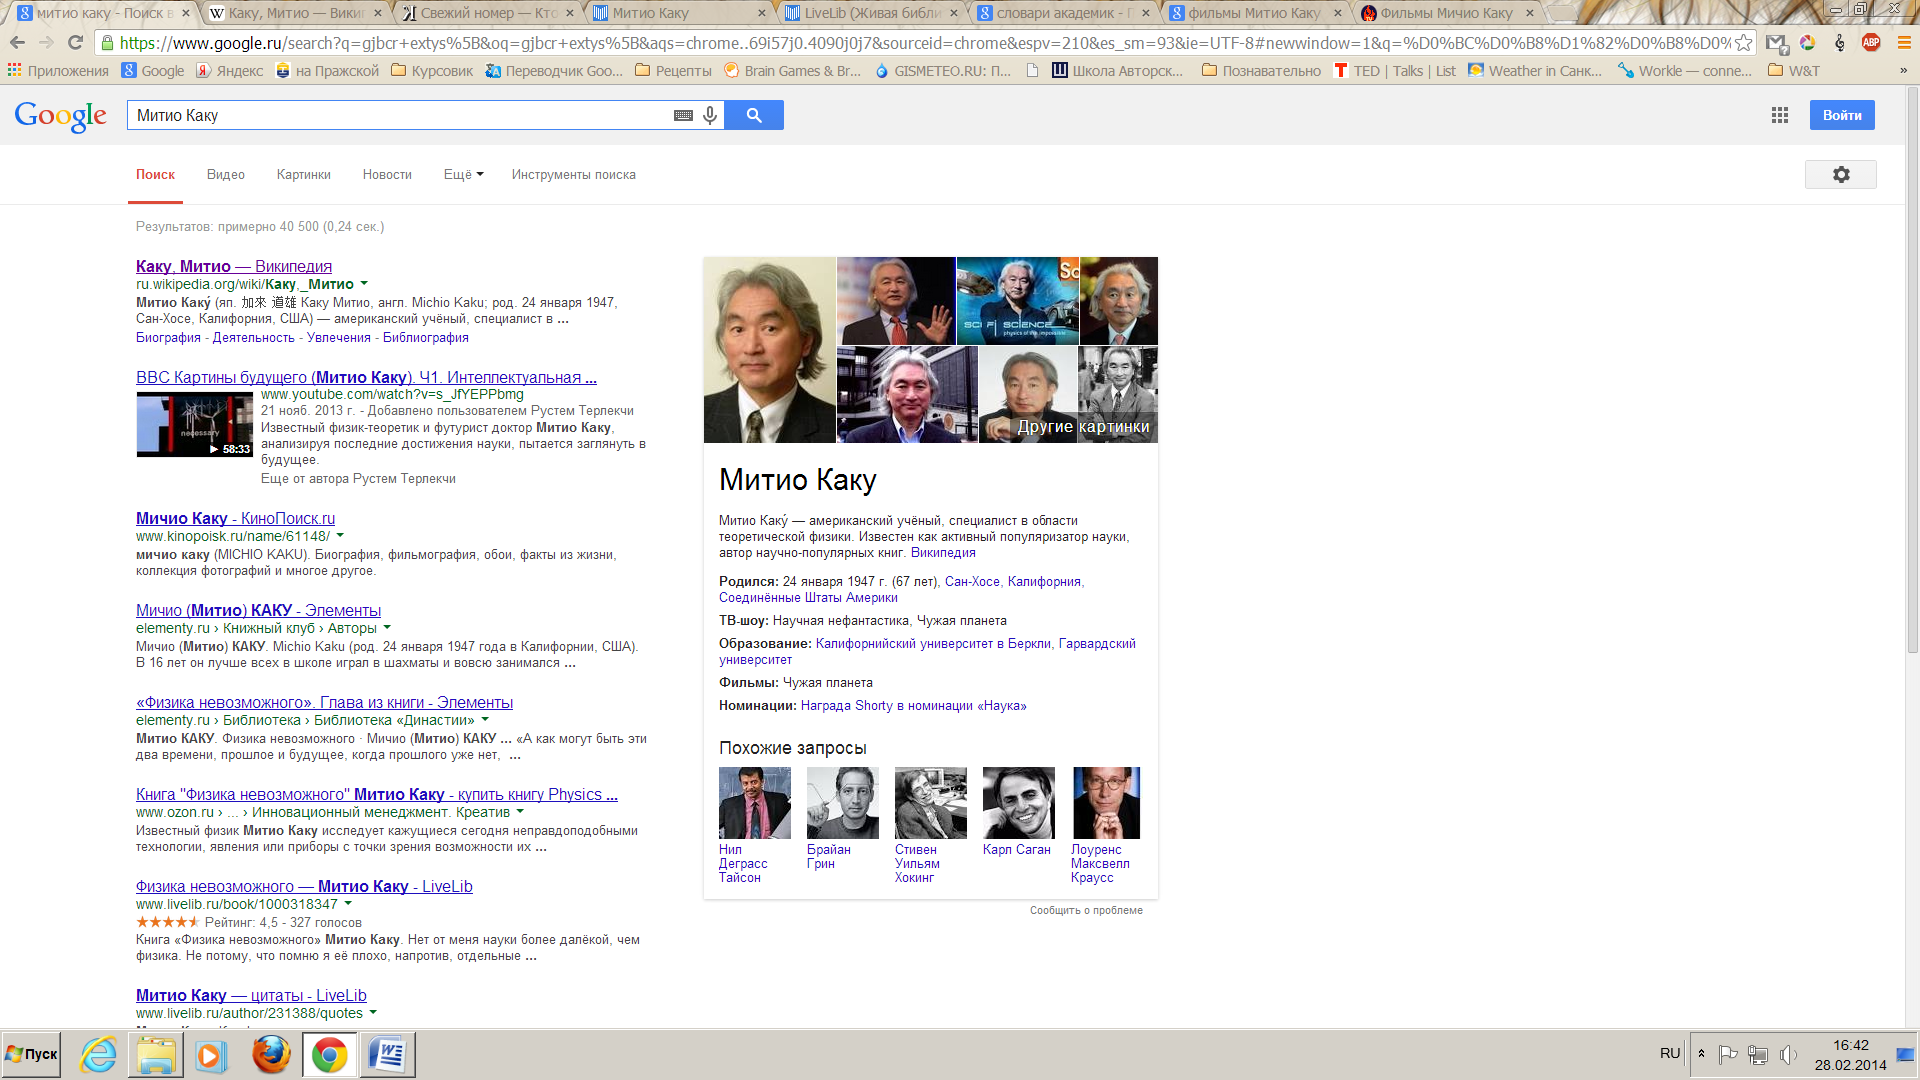Show hidden tray icons arrow
Screen dimensions: 1920x1080
1701,1054
